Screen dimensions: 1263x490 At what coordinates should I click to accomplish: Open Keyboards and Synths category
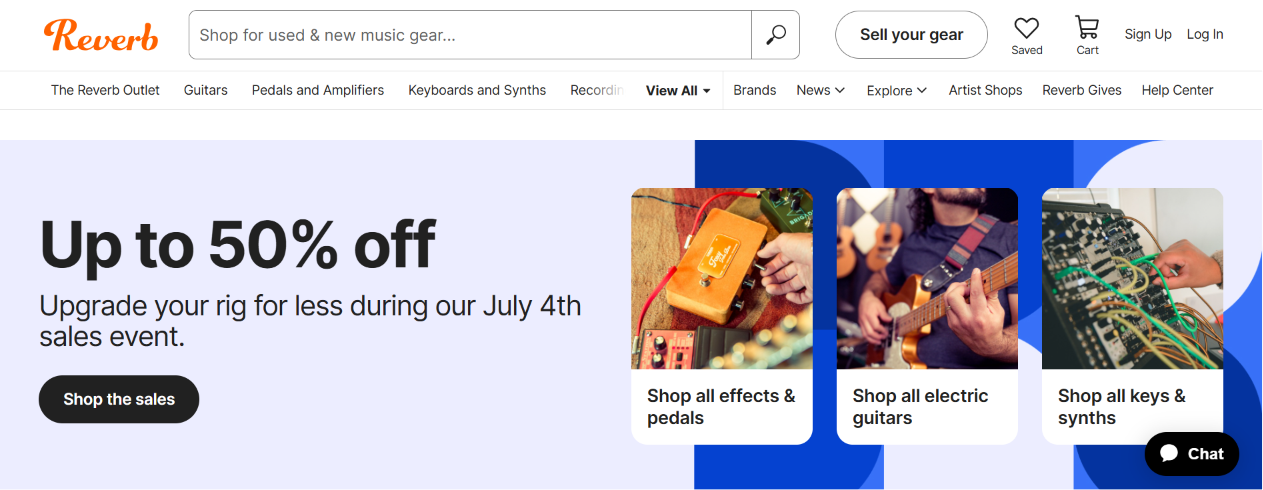pos(477,90)
